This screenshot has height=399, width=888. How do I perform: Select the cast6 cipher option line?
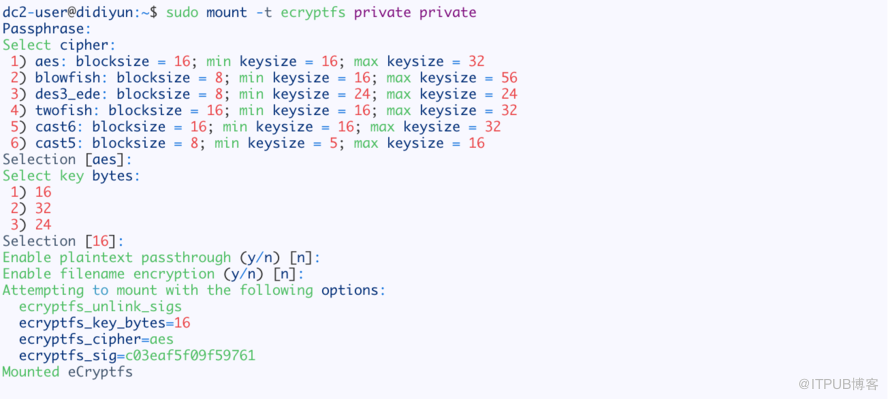[x=255, y=127]
